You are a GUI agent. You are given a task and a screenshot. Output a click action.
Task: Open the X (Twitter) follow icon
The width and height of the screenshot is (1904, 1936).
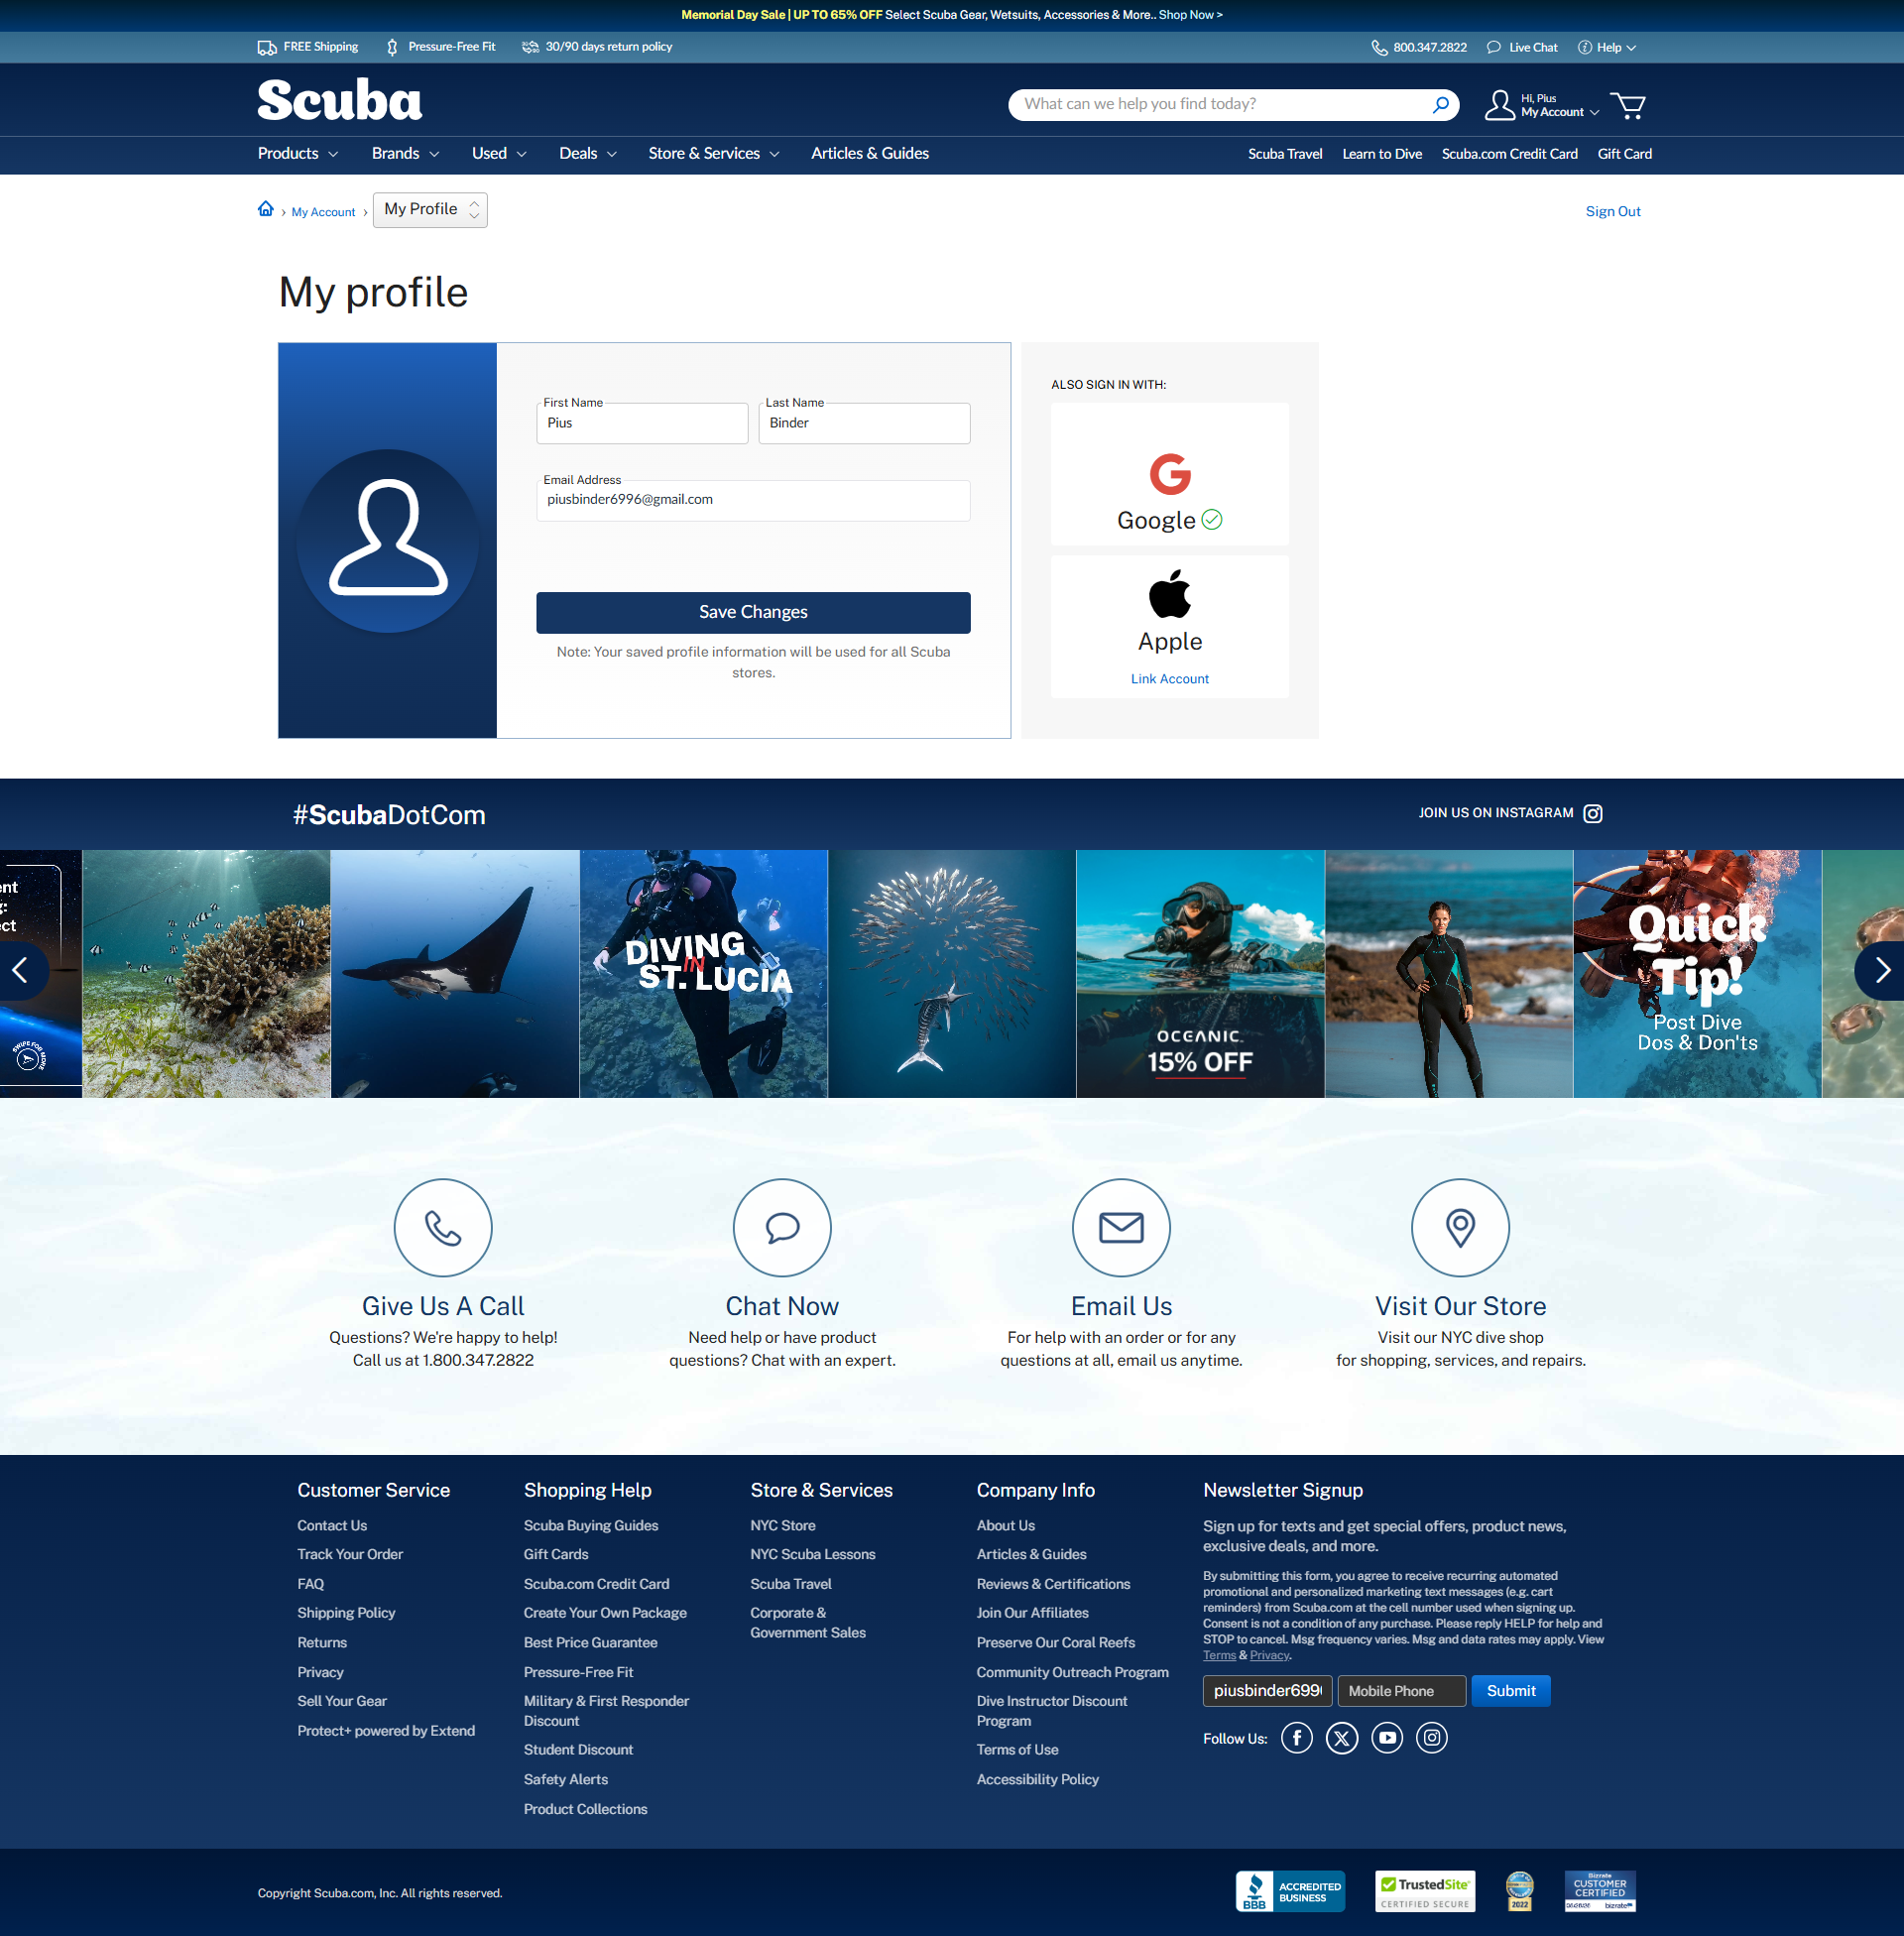point(1341,1738)
